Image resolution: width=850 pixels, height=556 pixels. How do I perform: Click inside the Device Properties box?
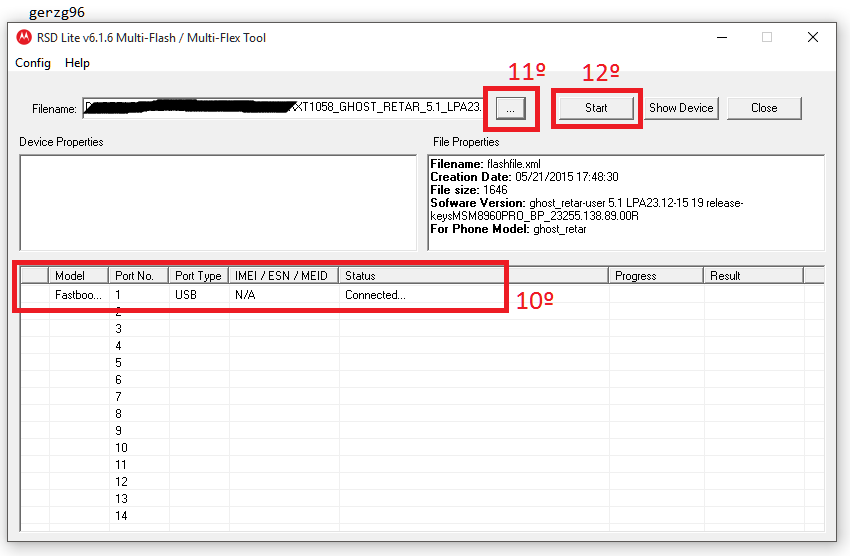pos(217,202)
